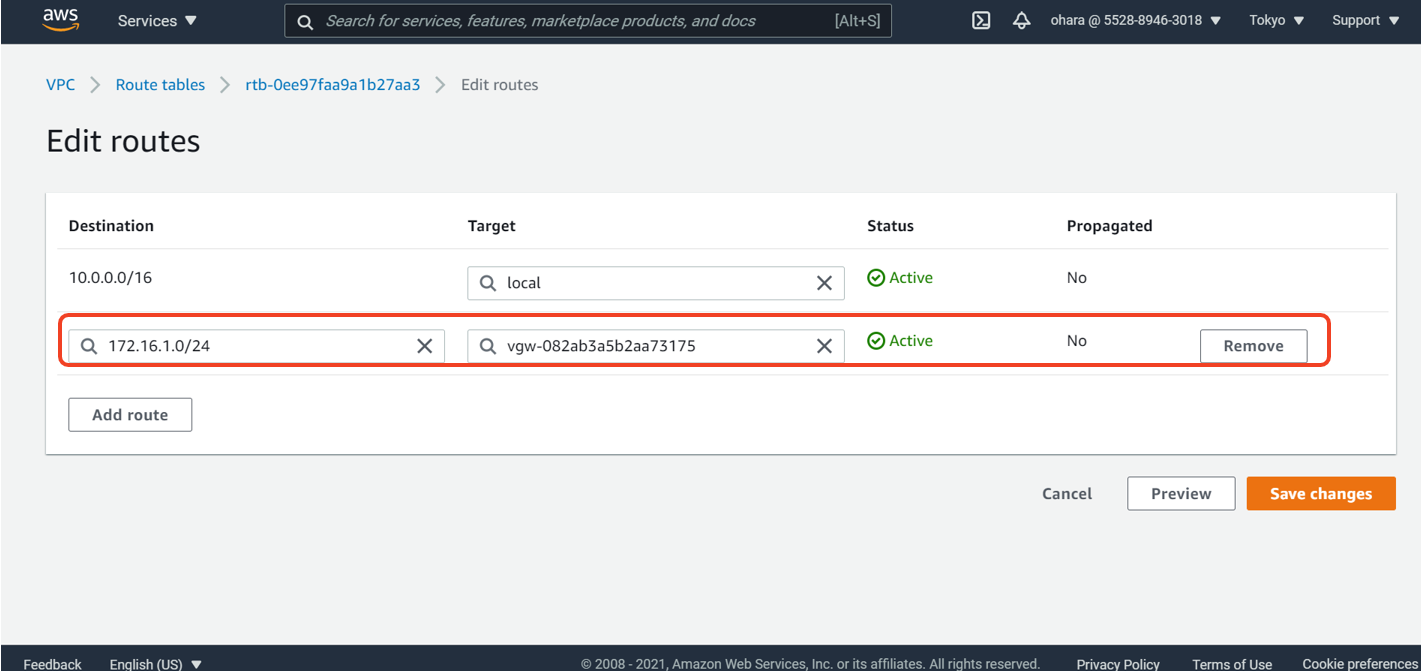Open the Privacy Policy footer link
1421x671 pixels.
click(x=1118, y=664)
